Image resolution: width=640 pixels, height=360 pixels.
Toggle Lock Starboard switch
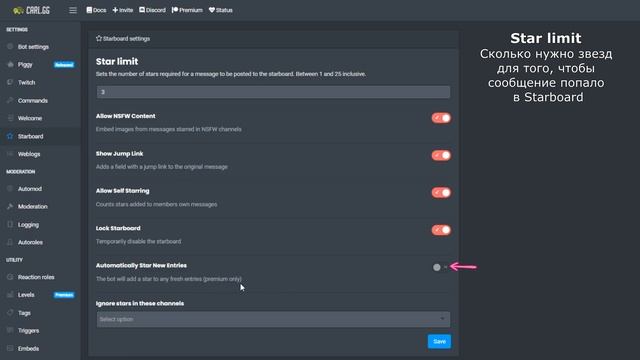441,230
